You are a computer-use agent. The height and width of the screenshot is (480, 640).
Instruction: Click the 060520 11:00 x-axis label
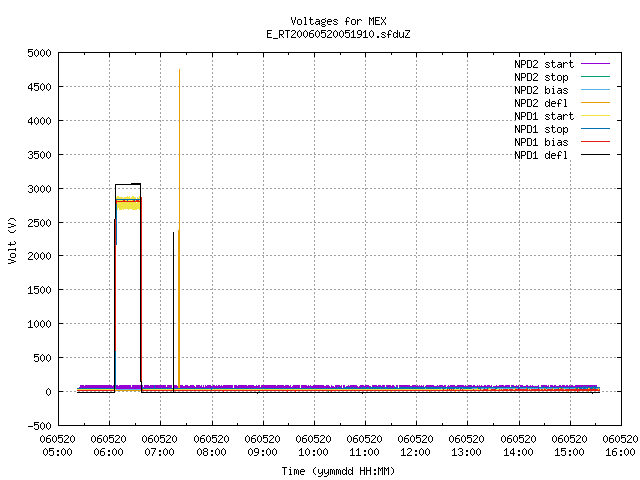pyautogui.click(x=364, y=445)
